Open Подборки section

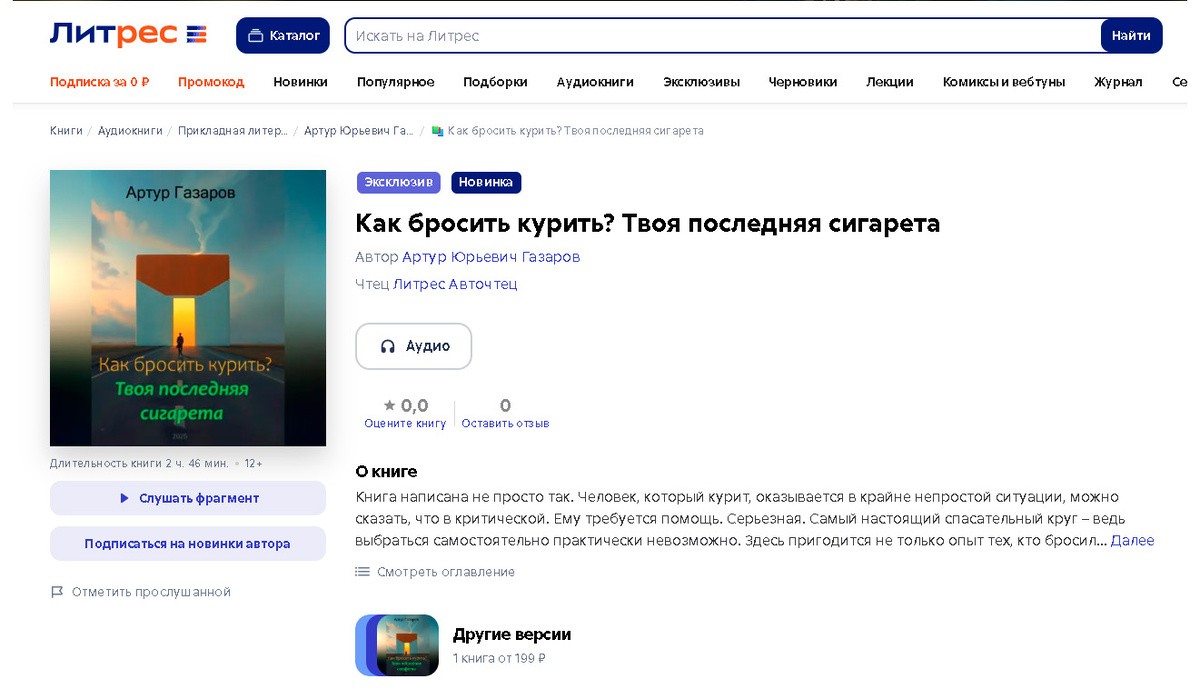(x=495, y=82)
